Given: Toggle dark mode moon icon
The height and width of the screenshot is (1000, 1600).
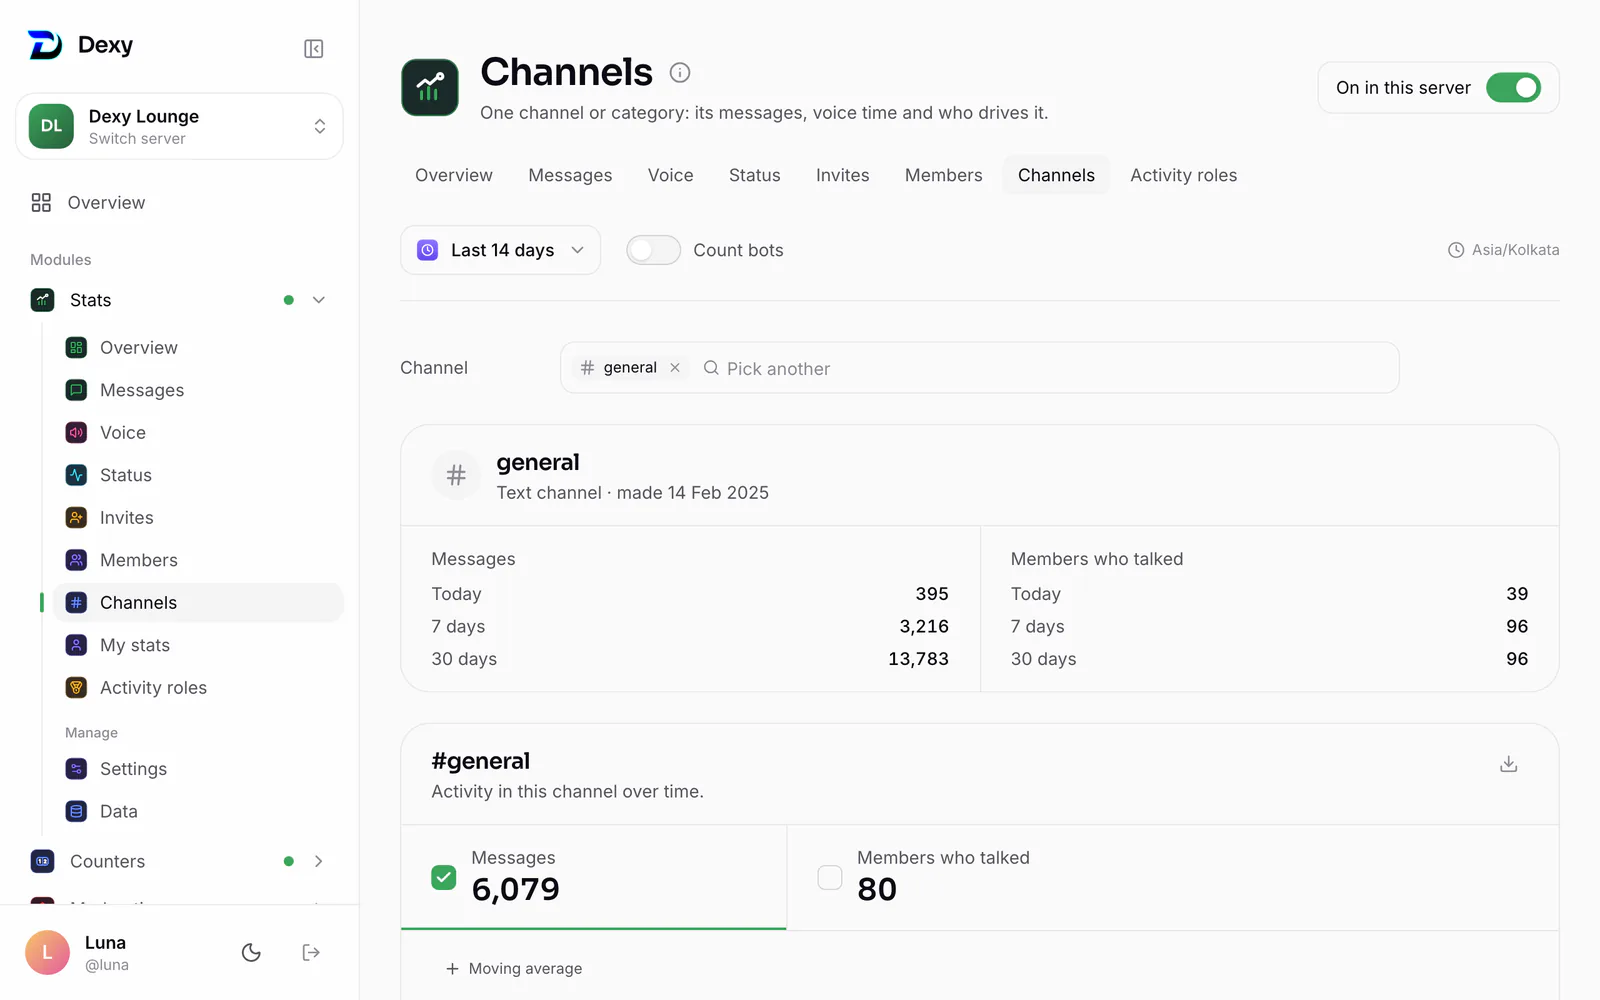Looking at the screenshot, I should pos(251,952).
